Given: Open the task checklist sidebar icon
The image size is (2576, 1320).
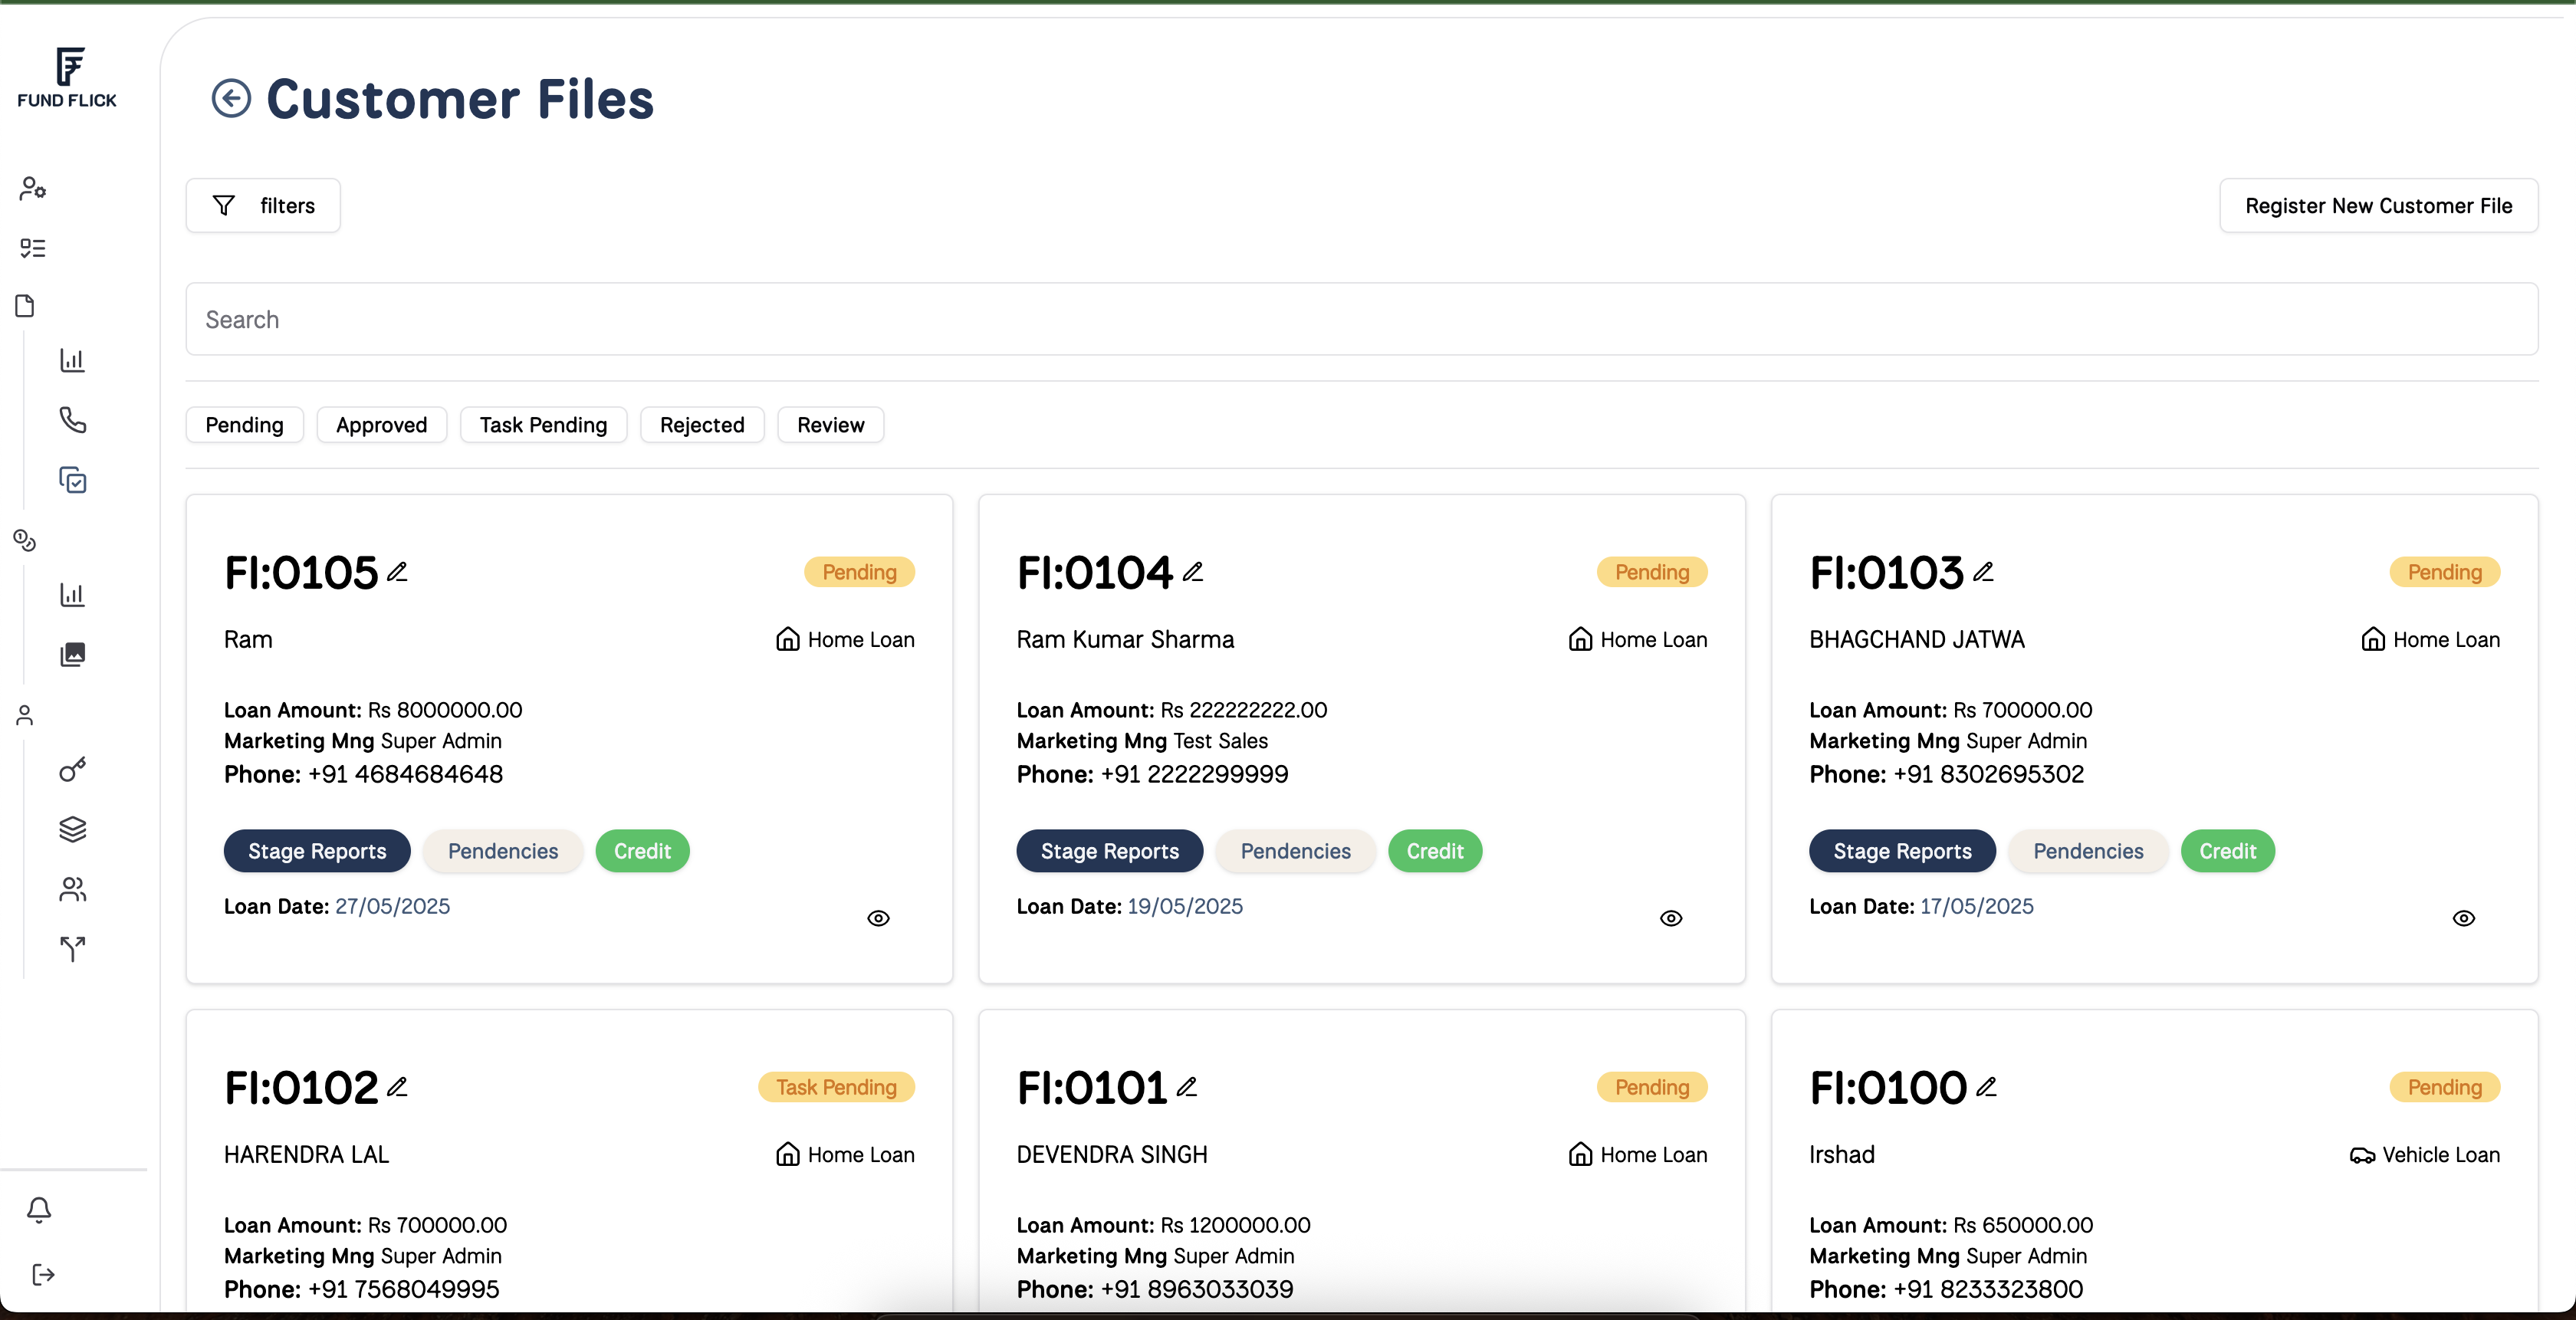Looking at the screenshot, I should click(32, 247).
